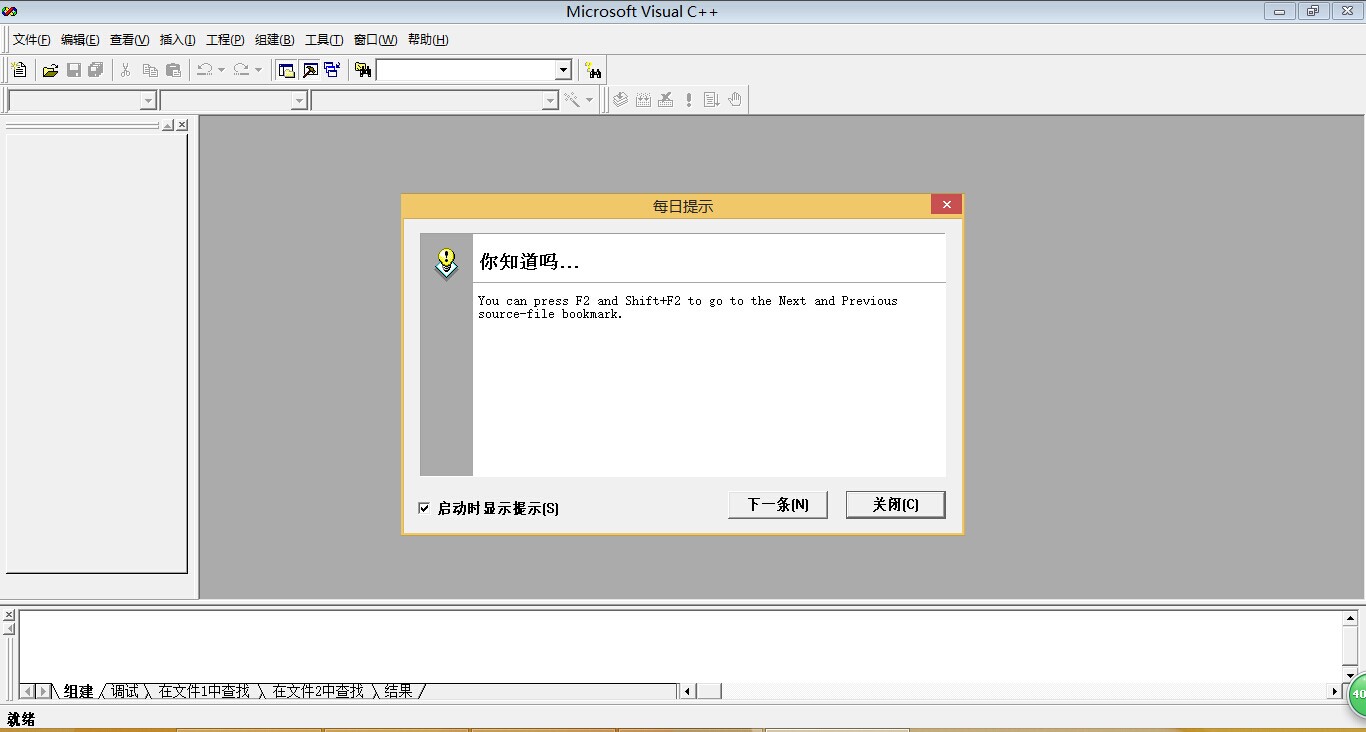Click the Stop Build icon
The image size is (1366, 732).
[666, 100]
